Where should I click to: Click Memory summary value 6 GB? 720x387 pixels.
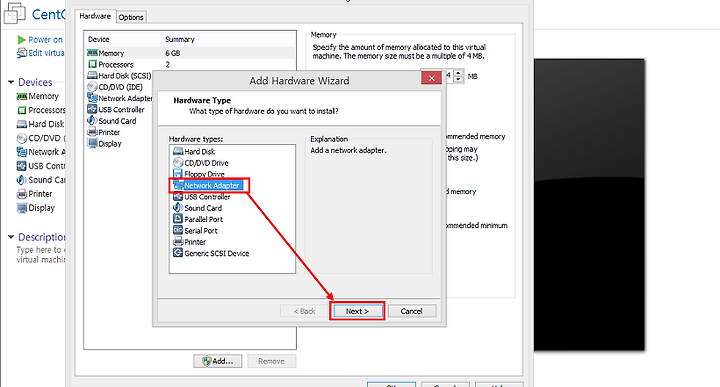(x=173, y=53)
